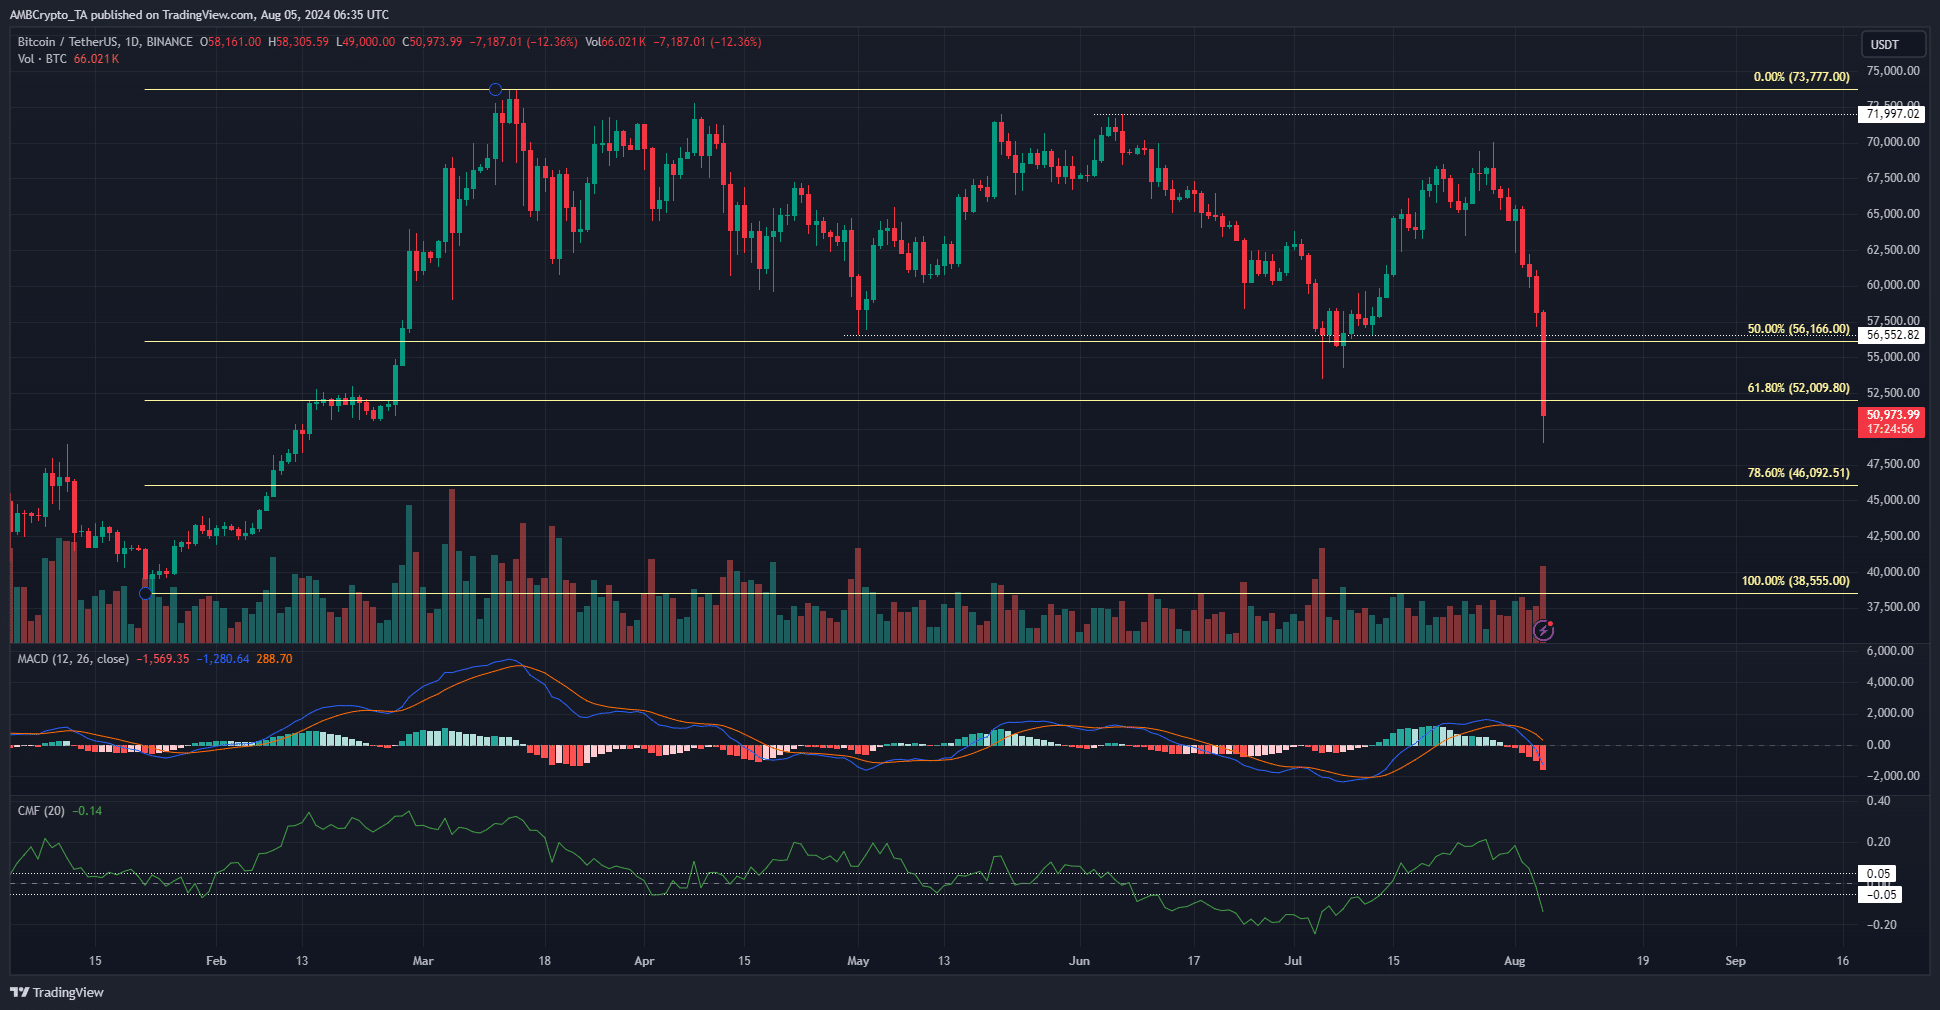
Task: Click the May label on time axis
Action: click(858, 961)
